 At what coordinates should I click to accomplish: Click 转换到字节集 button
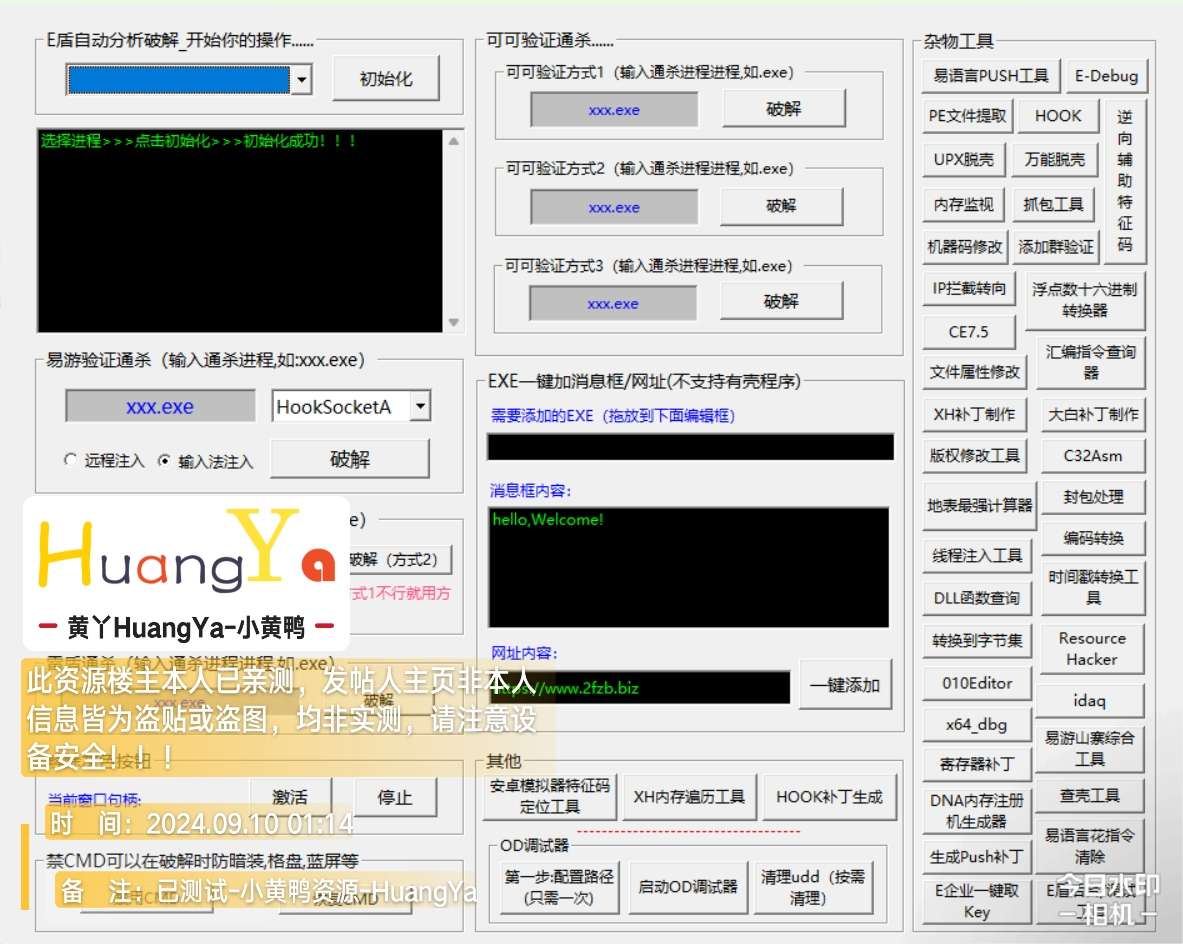[977, 641]
